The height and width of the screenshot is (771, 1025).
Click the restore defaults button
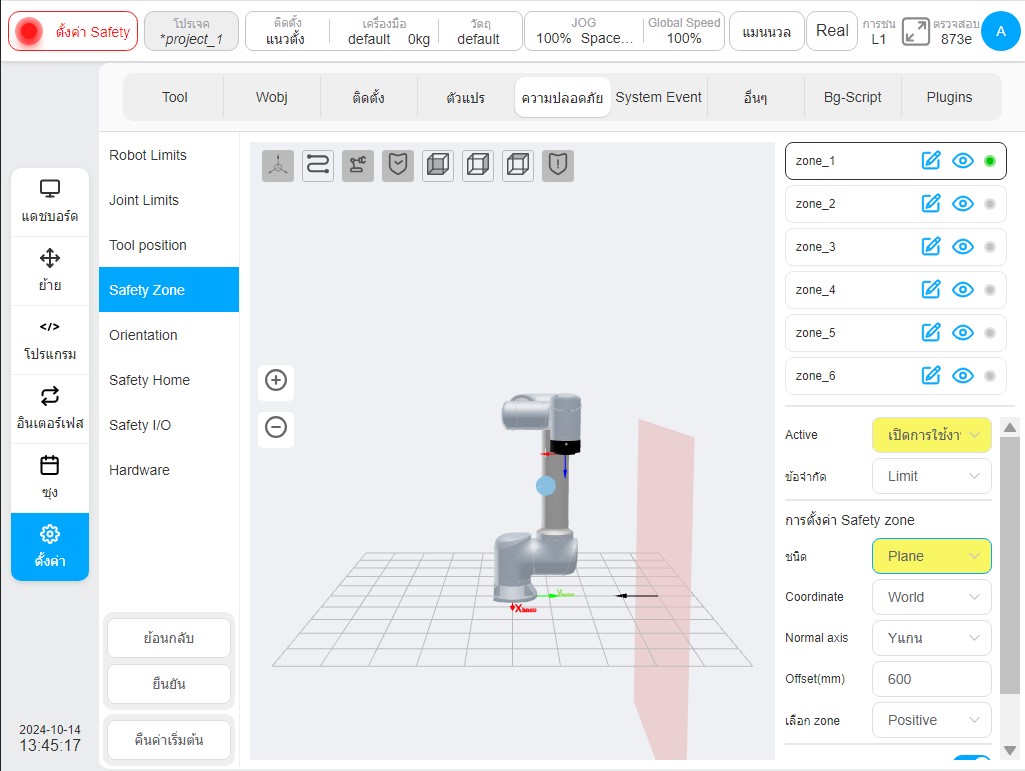pos(169,740)
